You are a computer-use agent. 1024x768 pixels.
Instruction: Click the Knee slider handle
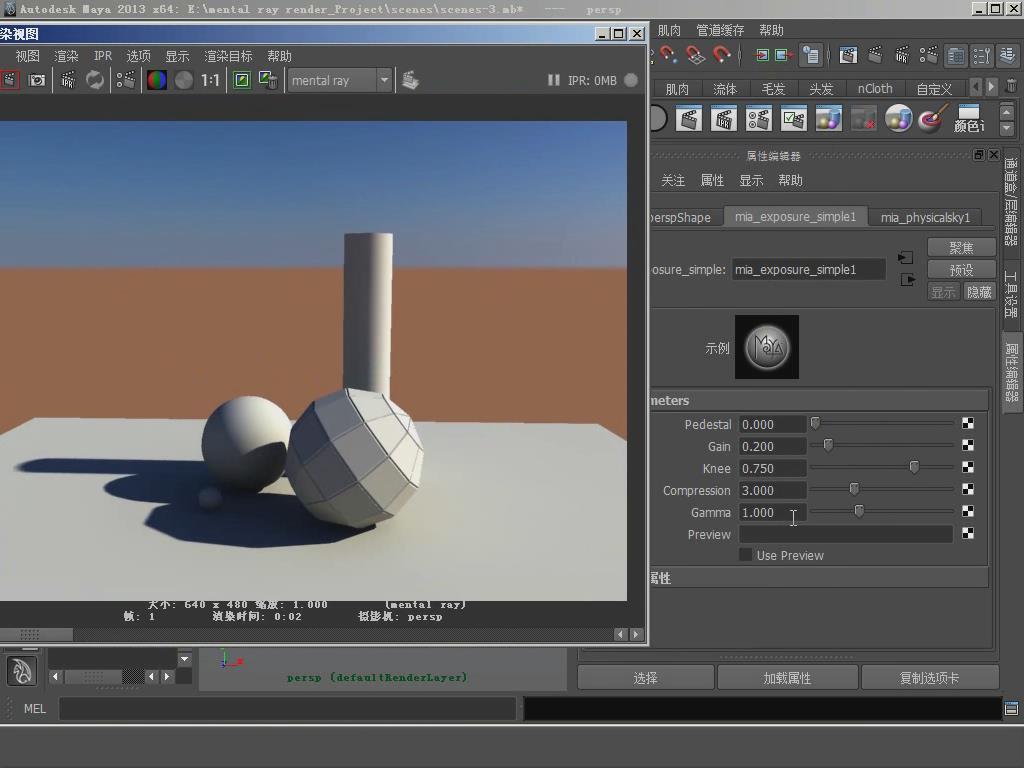[914, 467]
